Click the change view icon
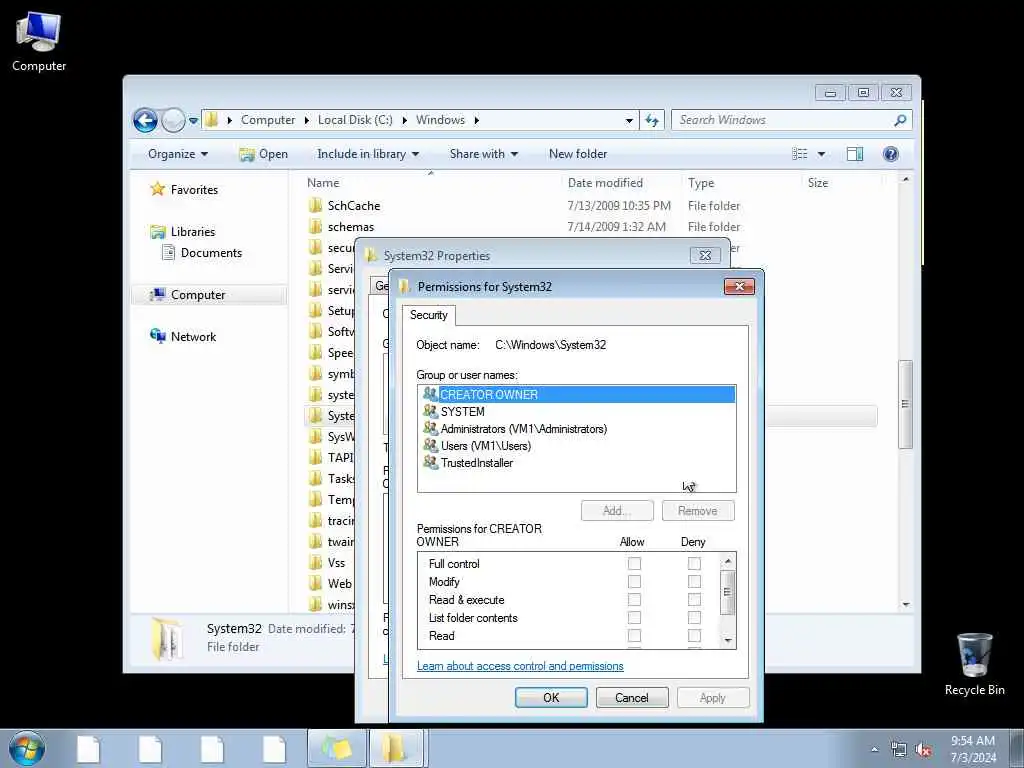This screenshot has height=768, width=1024. (800, 154)
